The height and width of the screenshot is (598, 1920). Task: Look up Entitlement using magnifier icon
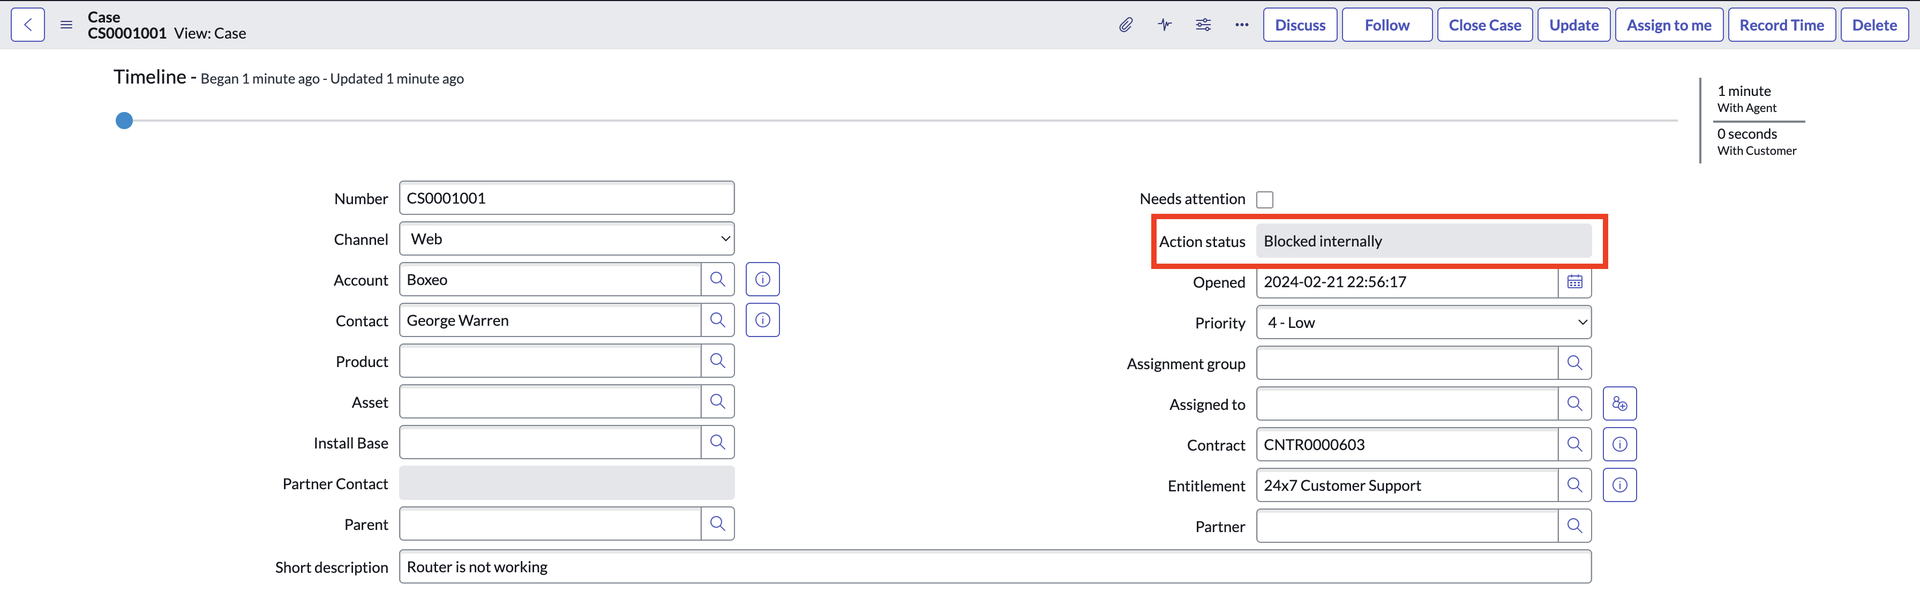pyautogui.click(x=1575, y=486)
